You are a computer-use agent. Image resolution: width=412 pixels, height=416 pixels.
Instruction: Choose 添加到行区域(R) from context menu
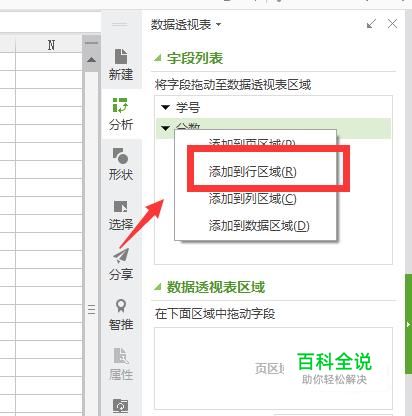coord(252,172)
